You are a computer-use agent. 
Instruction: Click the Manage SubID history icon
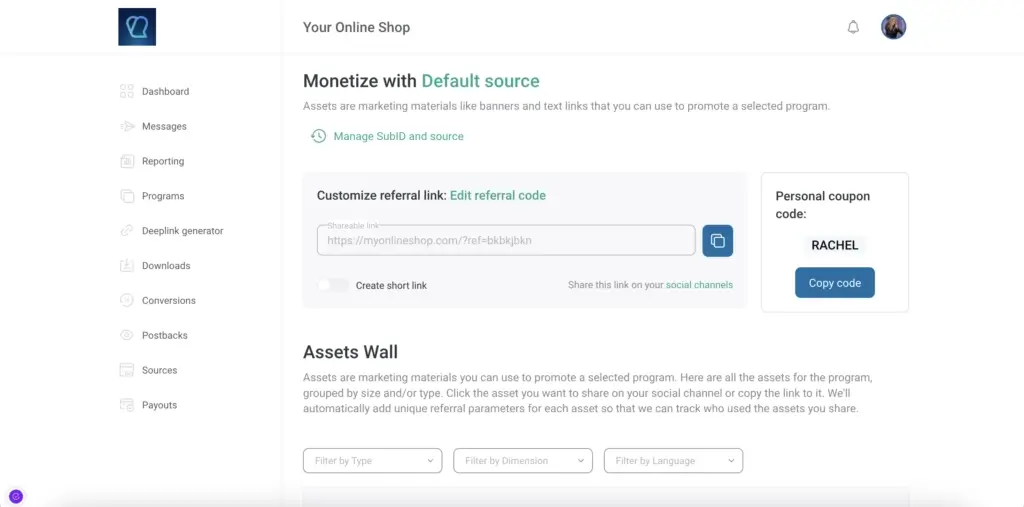(318, 136)
